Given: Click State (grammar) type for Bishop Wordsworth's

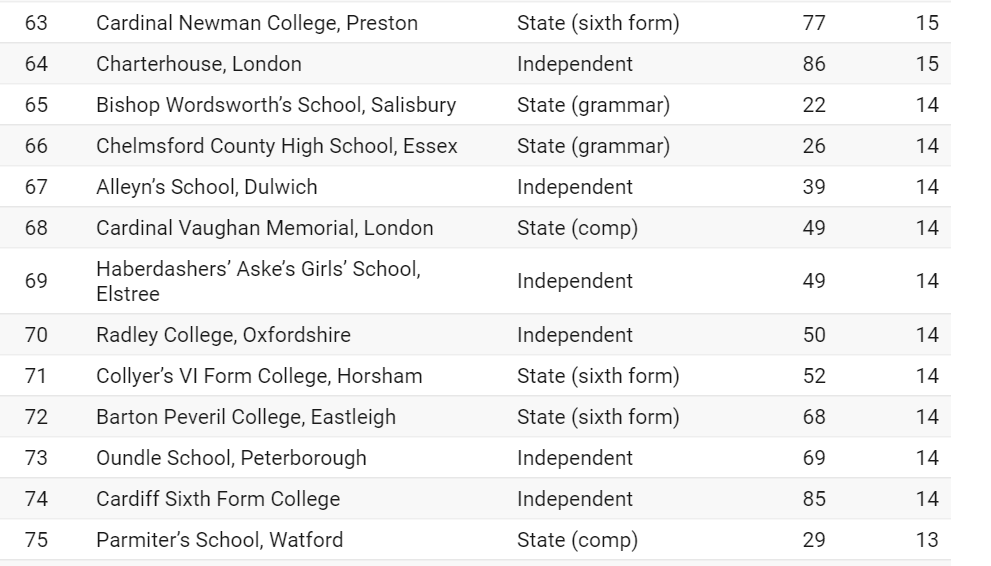Looking at the screenshot, I should 593,105.
